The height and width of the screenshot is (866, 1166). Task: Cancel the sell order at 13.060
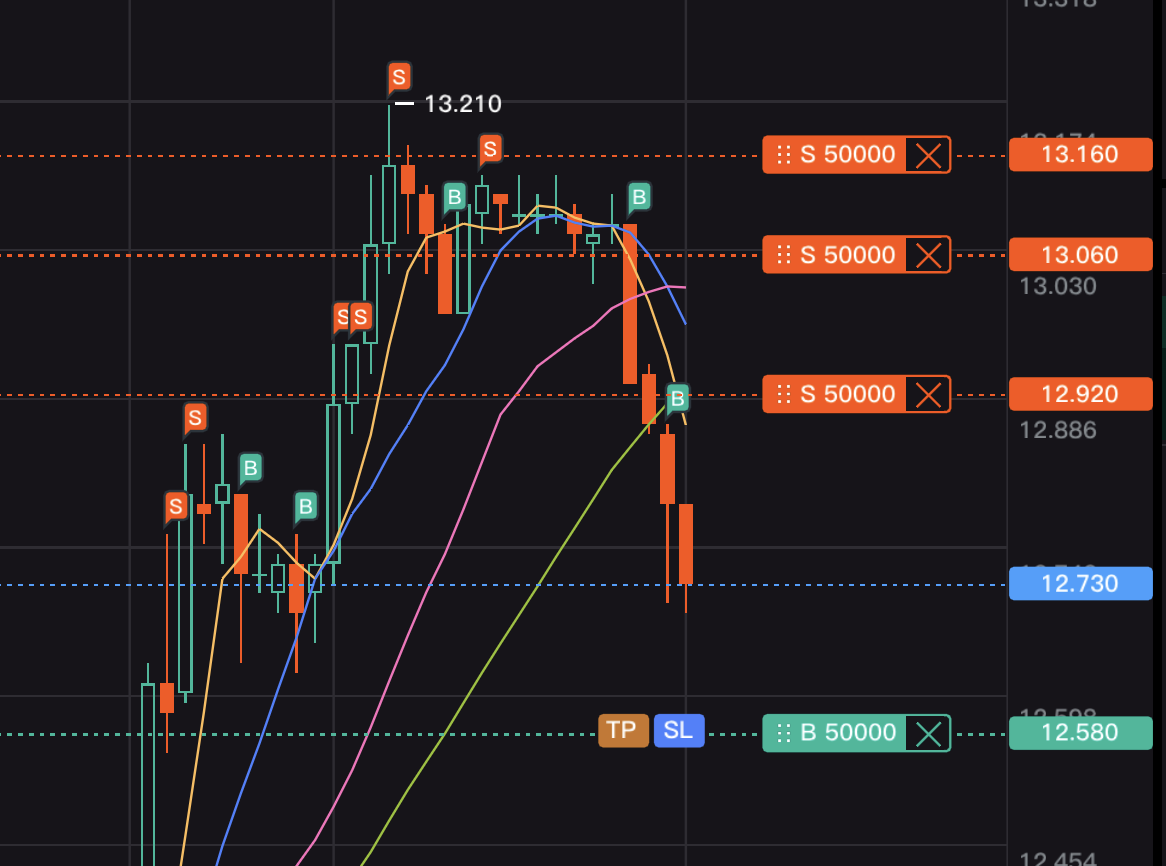(x=928, y=255)
